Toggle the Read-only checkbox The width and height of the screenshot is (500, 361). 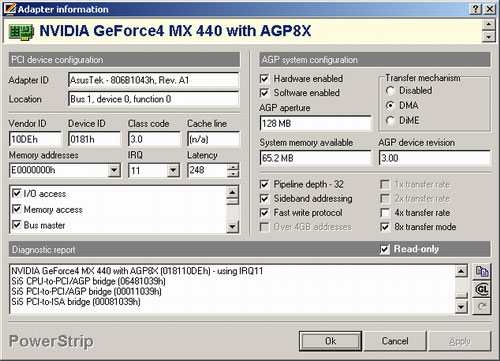[x=385, y=249]
